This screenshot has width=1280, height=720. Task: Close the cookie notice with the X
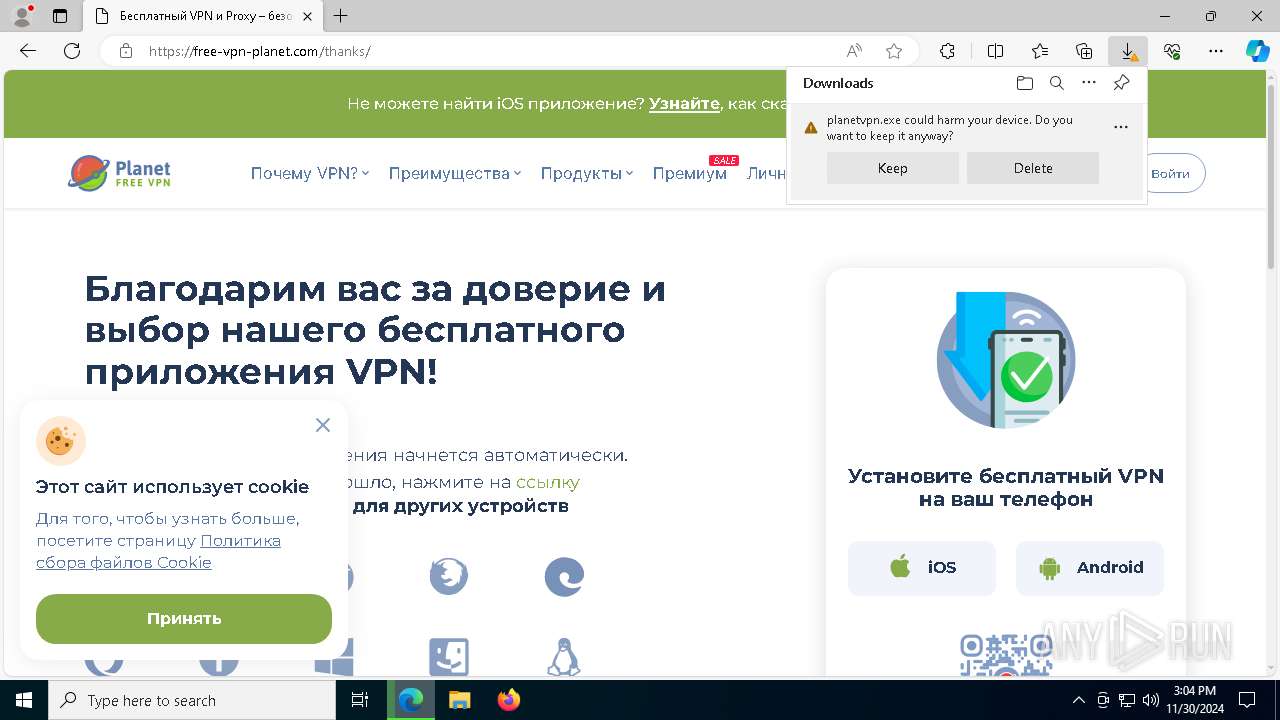[322, 425]
